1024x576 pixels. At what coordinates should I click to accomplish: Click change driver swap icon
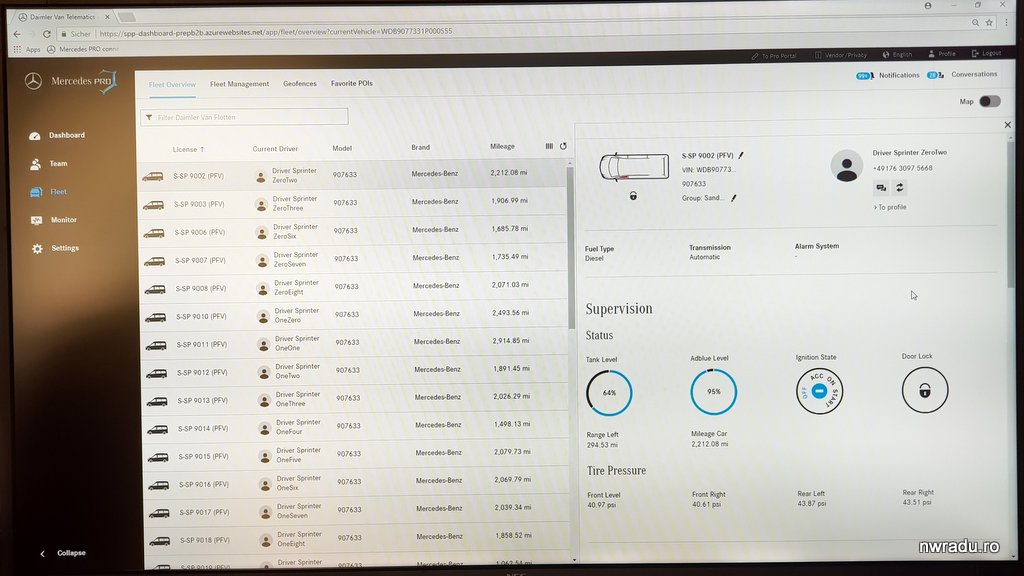(x=899, y=187)
